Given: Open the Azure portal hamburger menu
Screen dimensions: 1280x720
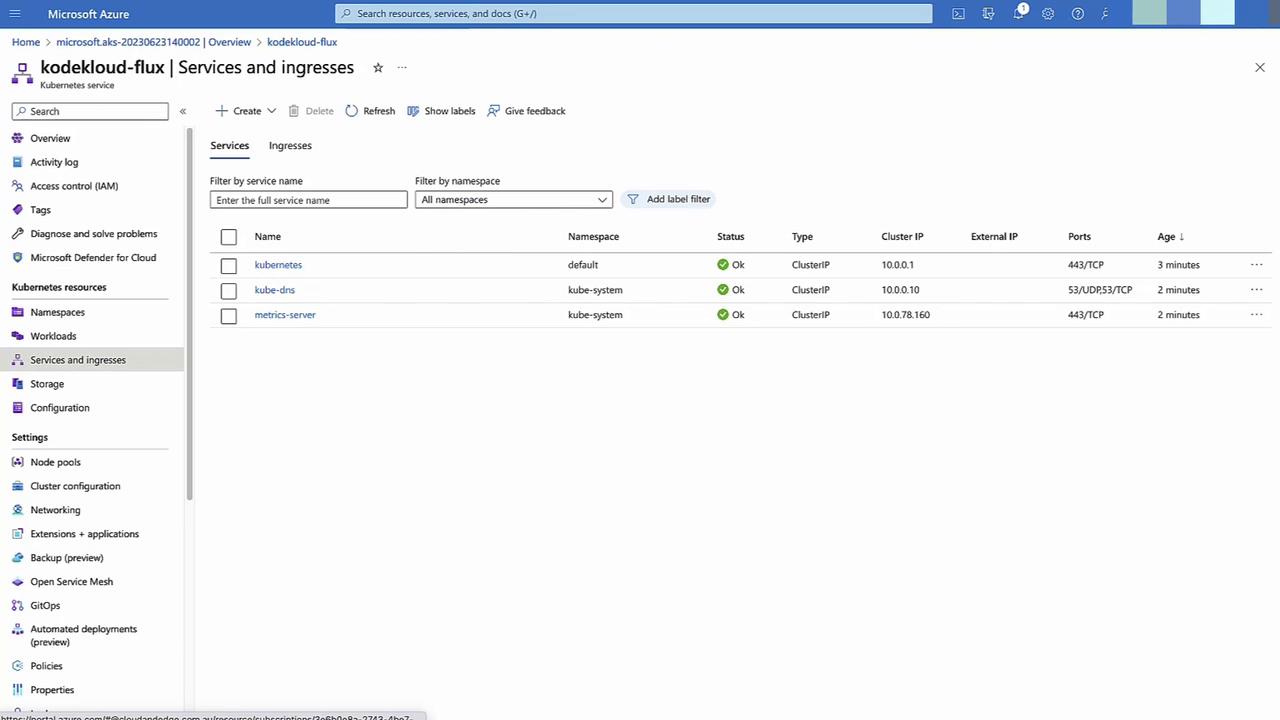Looking at the screenshot, I should 15,14.
